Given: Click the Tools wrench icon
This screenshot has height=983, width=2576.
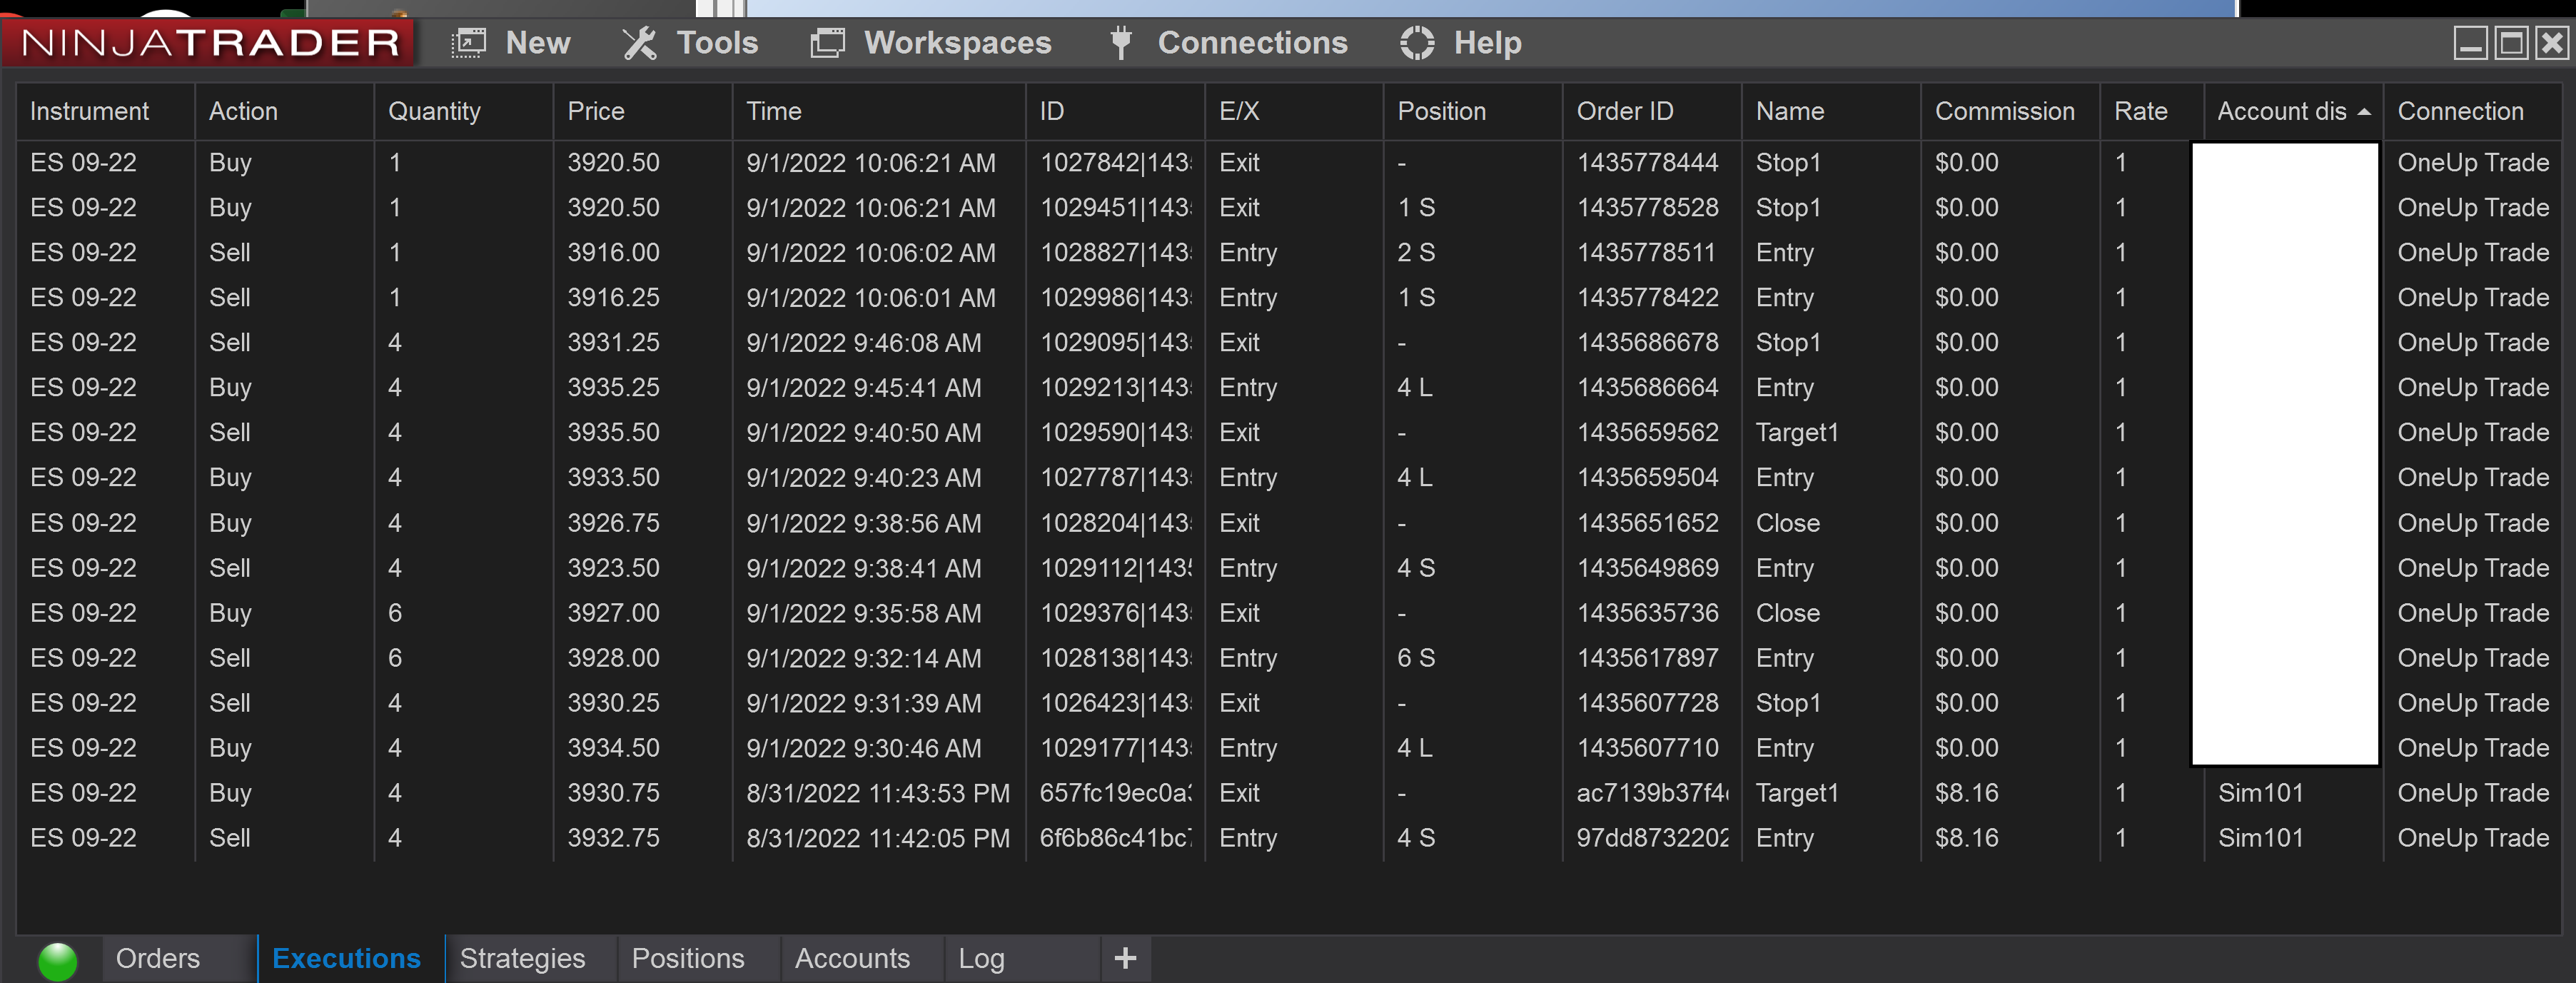Looking at the screenshot, I should pyautogui.click(x=639, y=43).
